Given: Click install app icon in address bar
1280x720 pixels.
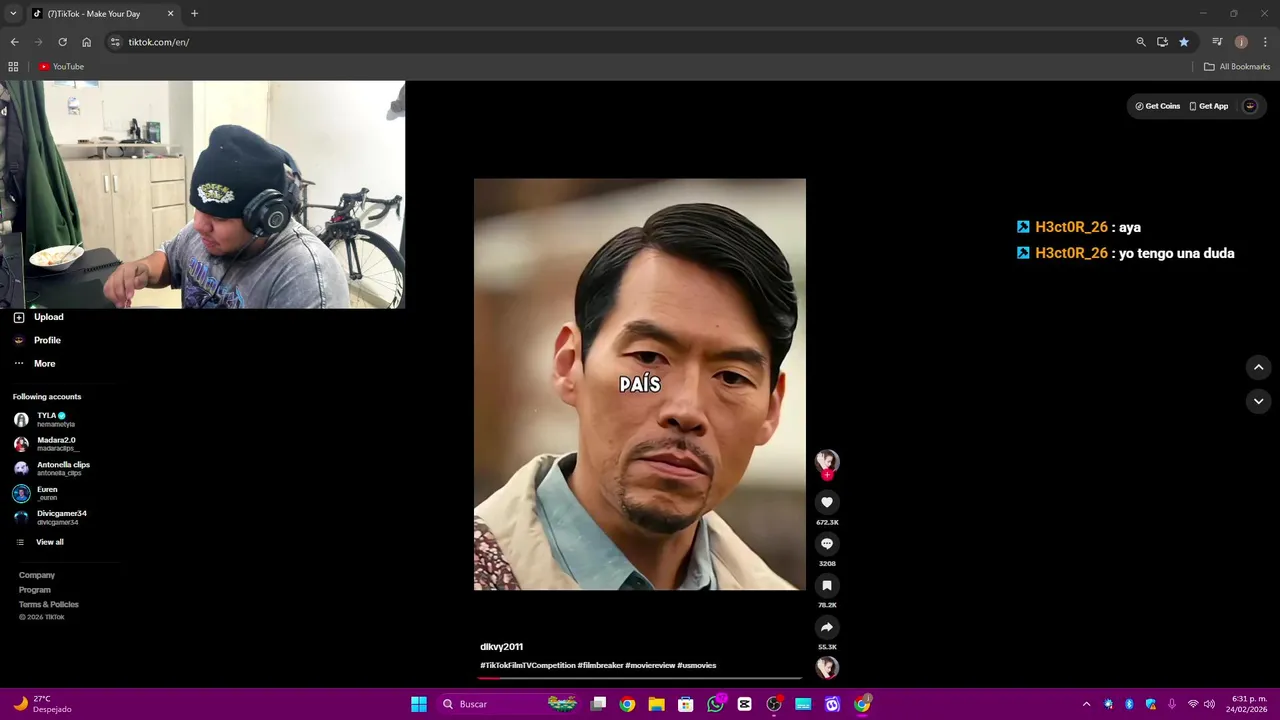Looking at the screenshot, I should click(x=1162, y=42).
